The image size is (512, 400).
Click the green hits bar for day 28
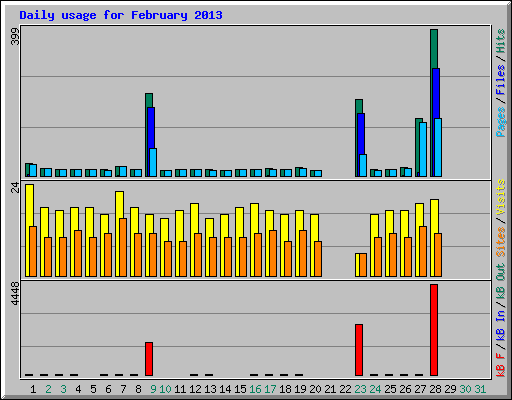click(x=434, y=49)
